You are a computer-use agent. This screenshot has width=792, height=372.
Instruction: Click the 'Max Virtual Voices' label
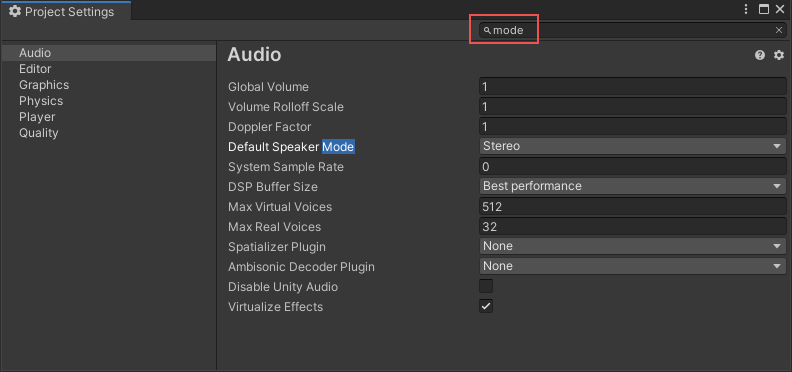click(280, 207)
